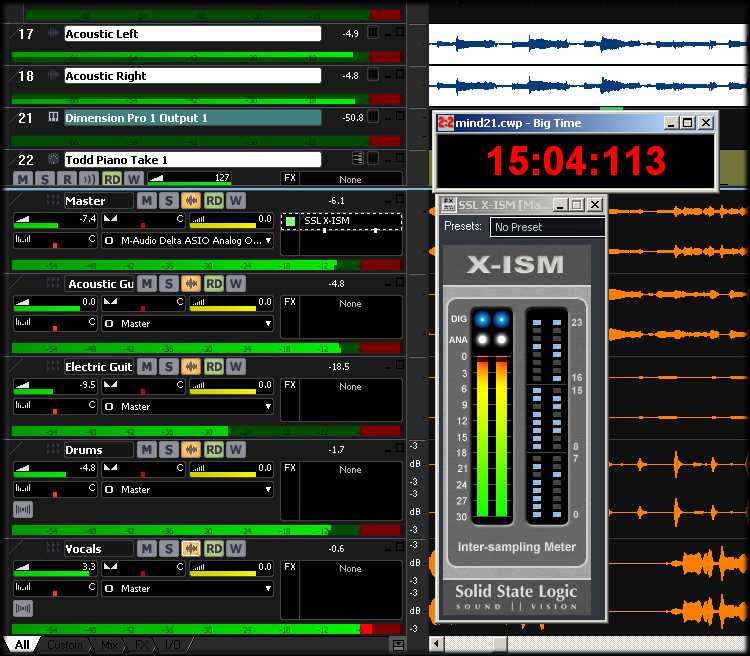Click the Acoustic Left track name
This screenshot has height=656, width=750.
[x=192, y=34]
